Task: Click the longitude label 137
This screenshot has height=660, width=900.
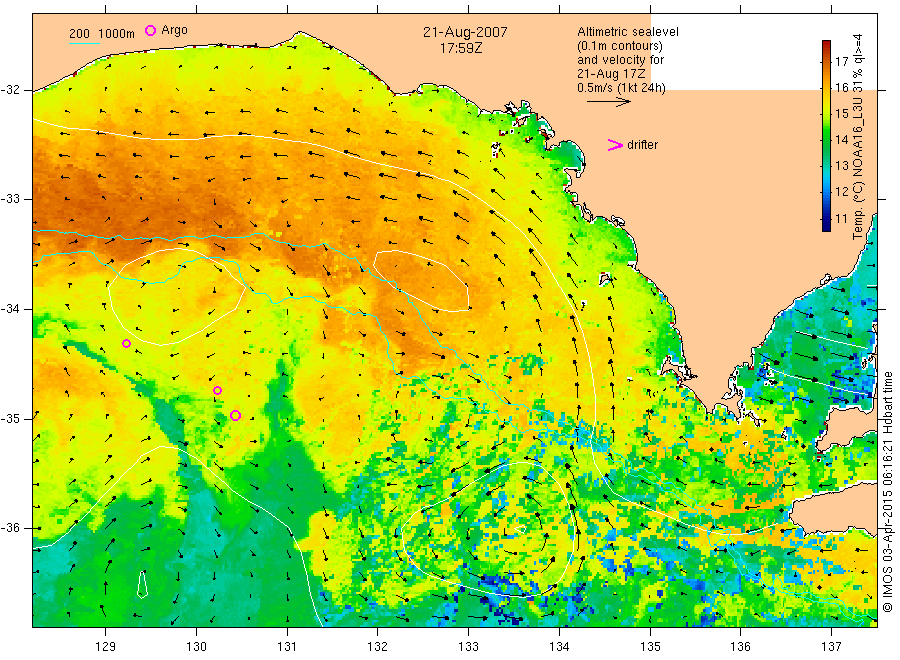Action: 831,647
